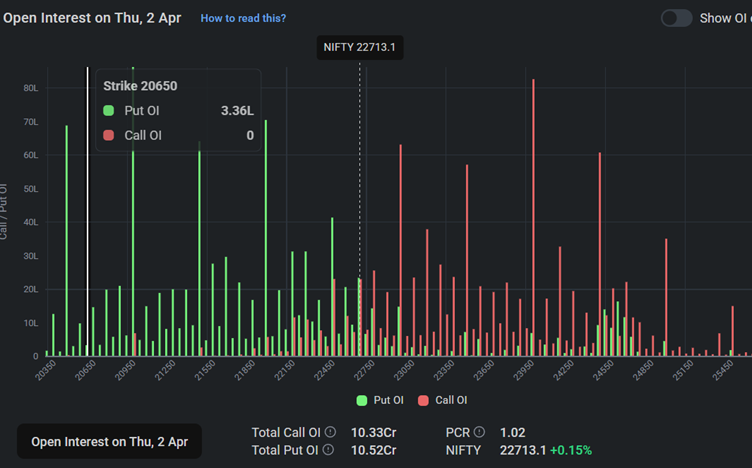The image size is (752, 468).
Task: Click the info icon beside Total Call OI
Action: coord(330,432)
